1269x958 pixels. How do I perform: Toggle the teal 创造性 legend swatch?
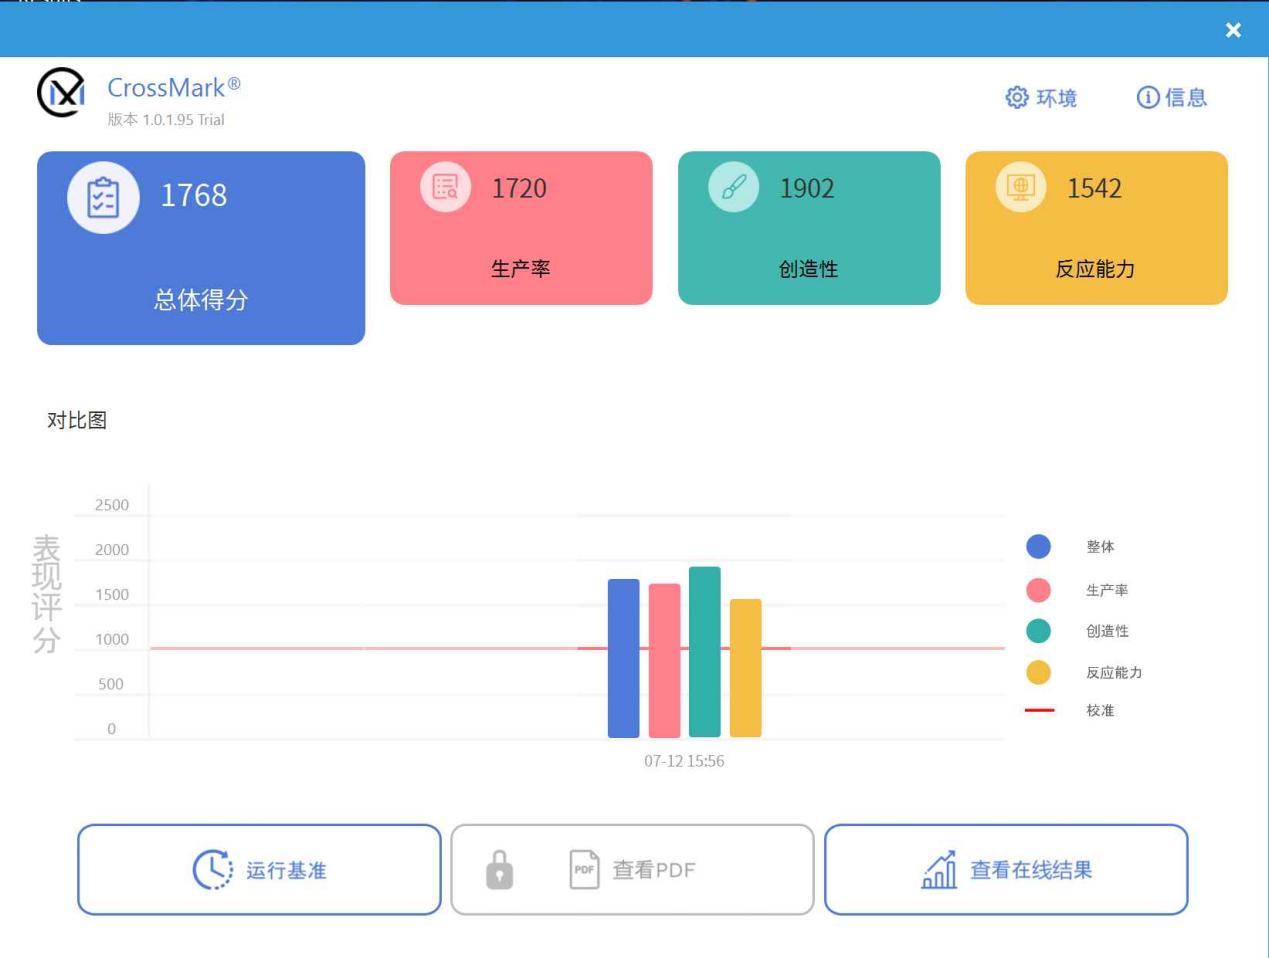coord(1038,631)
